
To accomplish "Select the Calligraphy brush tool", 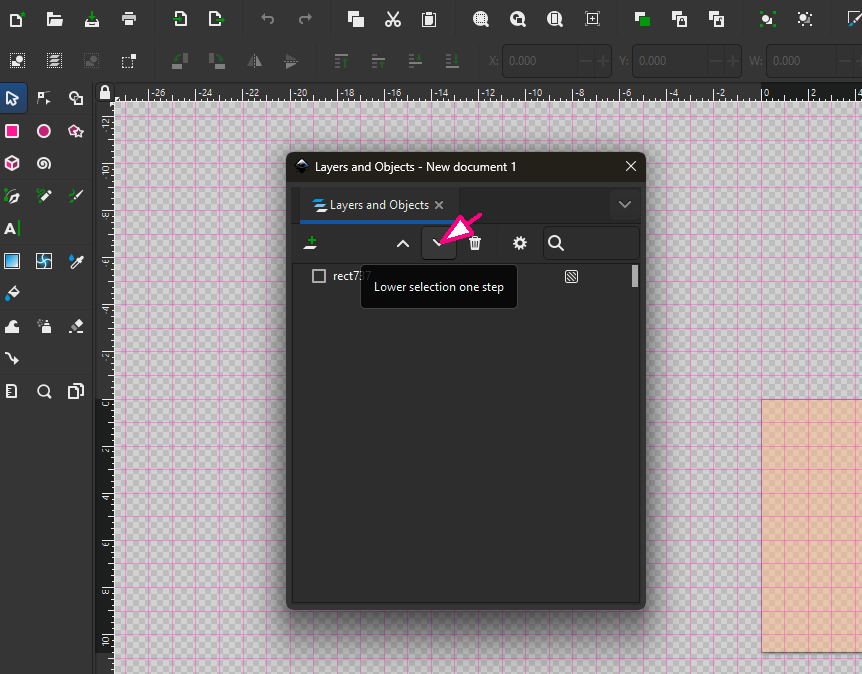I will (76, 196).
